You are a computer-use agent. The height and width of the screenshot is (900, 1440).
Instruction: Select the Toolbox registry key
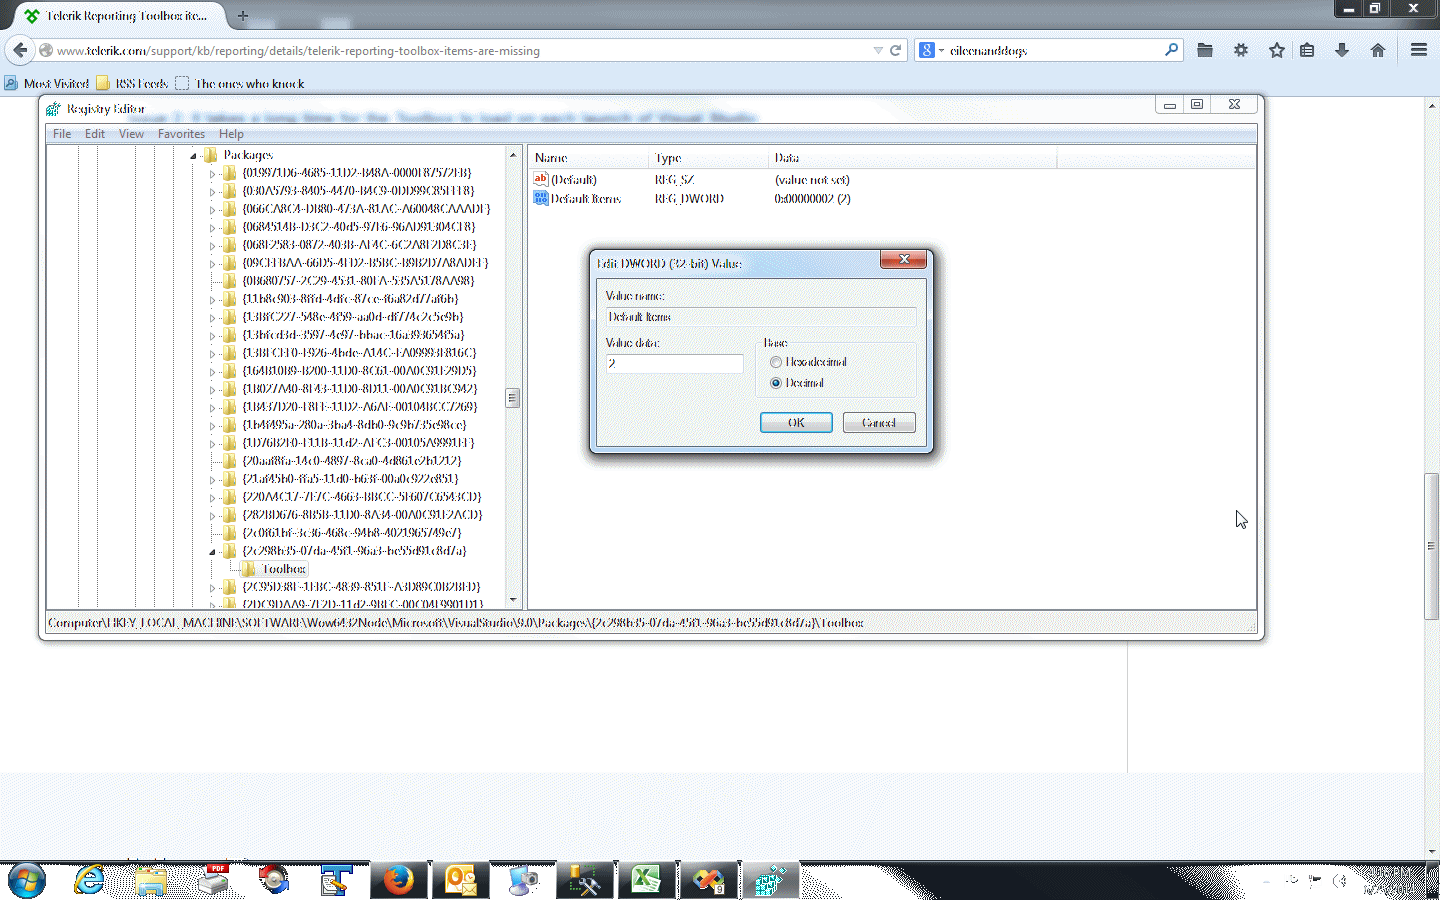point(284,569)
